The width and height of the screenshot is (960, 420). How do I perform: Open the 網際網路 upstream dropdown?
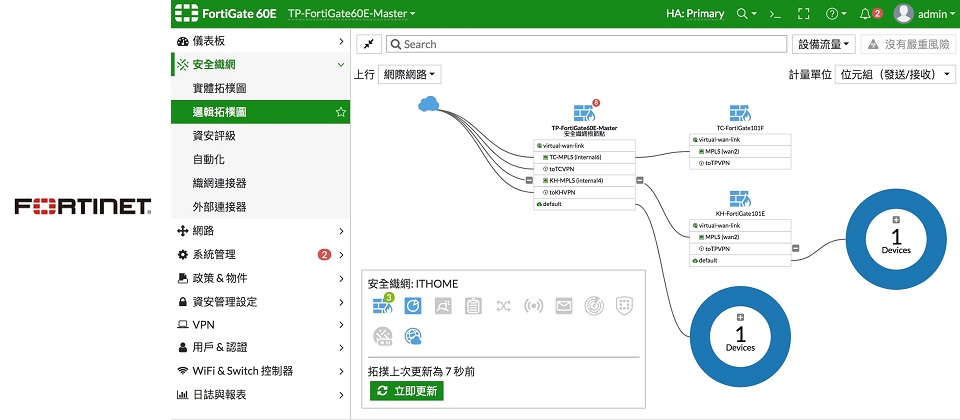(x=411, y=75)
